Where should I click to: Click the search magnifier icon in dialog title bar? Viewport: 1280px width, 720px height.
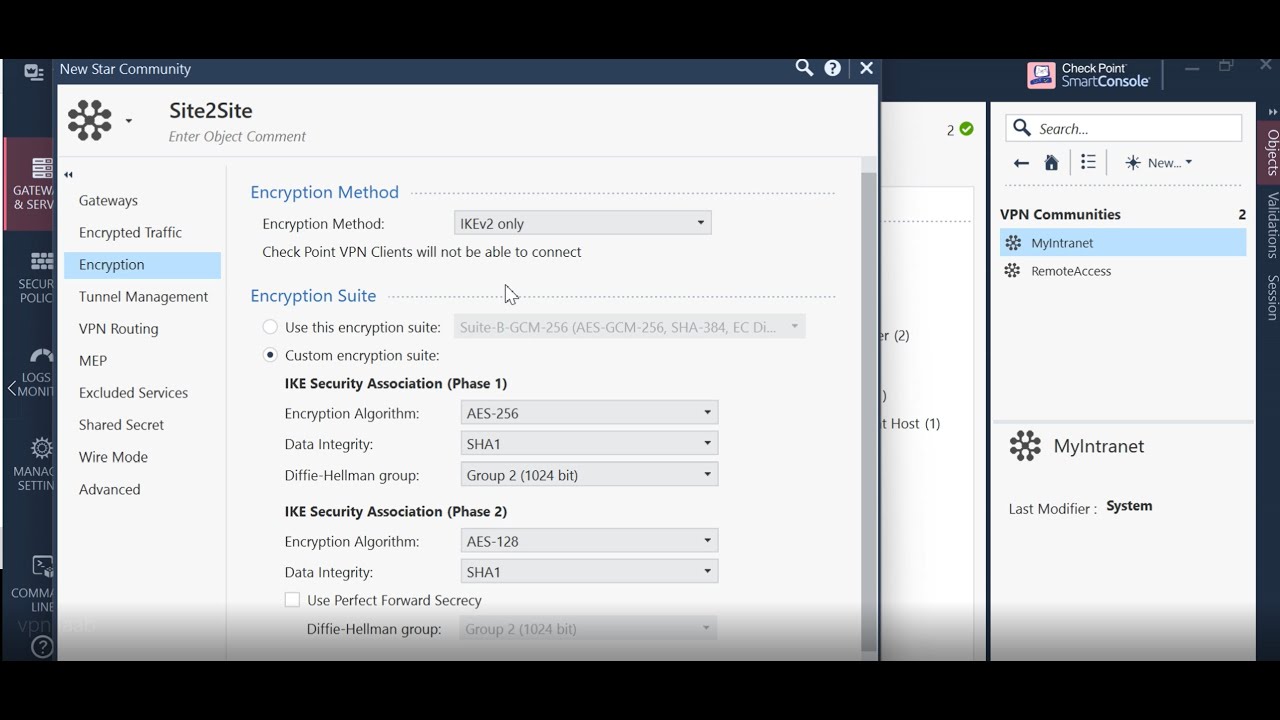click(x=804, y=68)
